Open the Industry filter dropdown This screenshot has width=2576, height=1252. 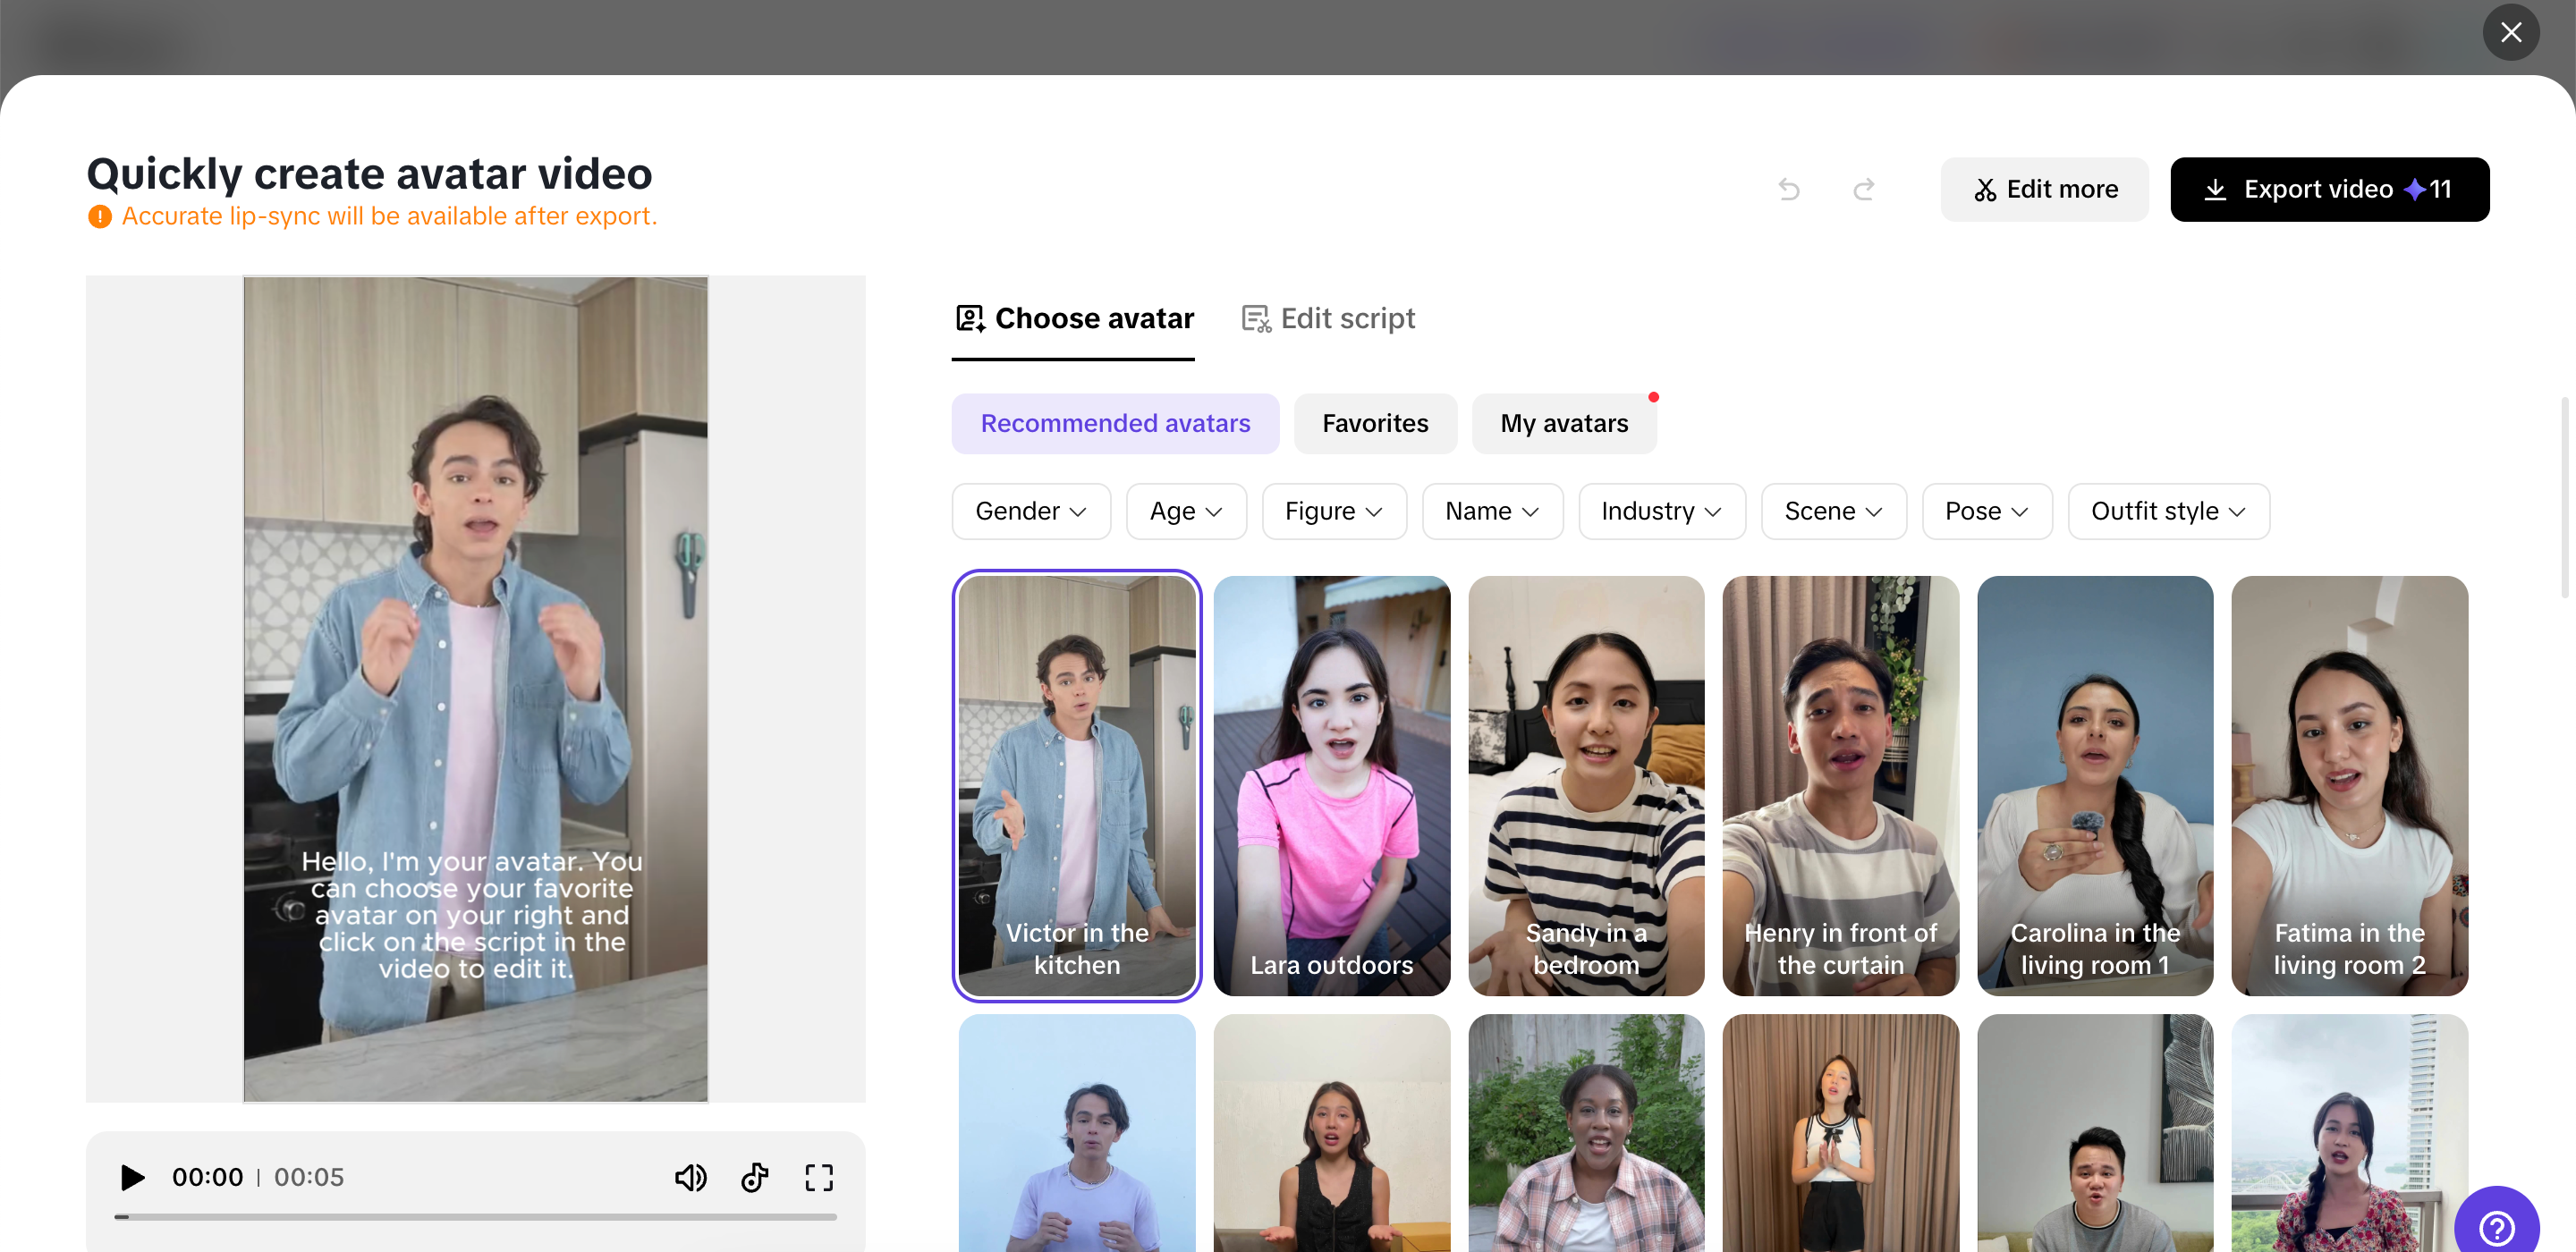point(1660,511)
